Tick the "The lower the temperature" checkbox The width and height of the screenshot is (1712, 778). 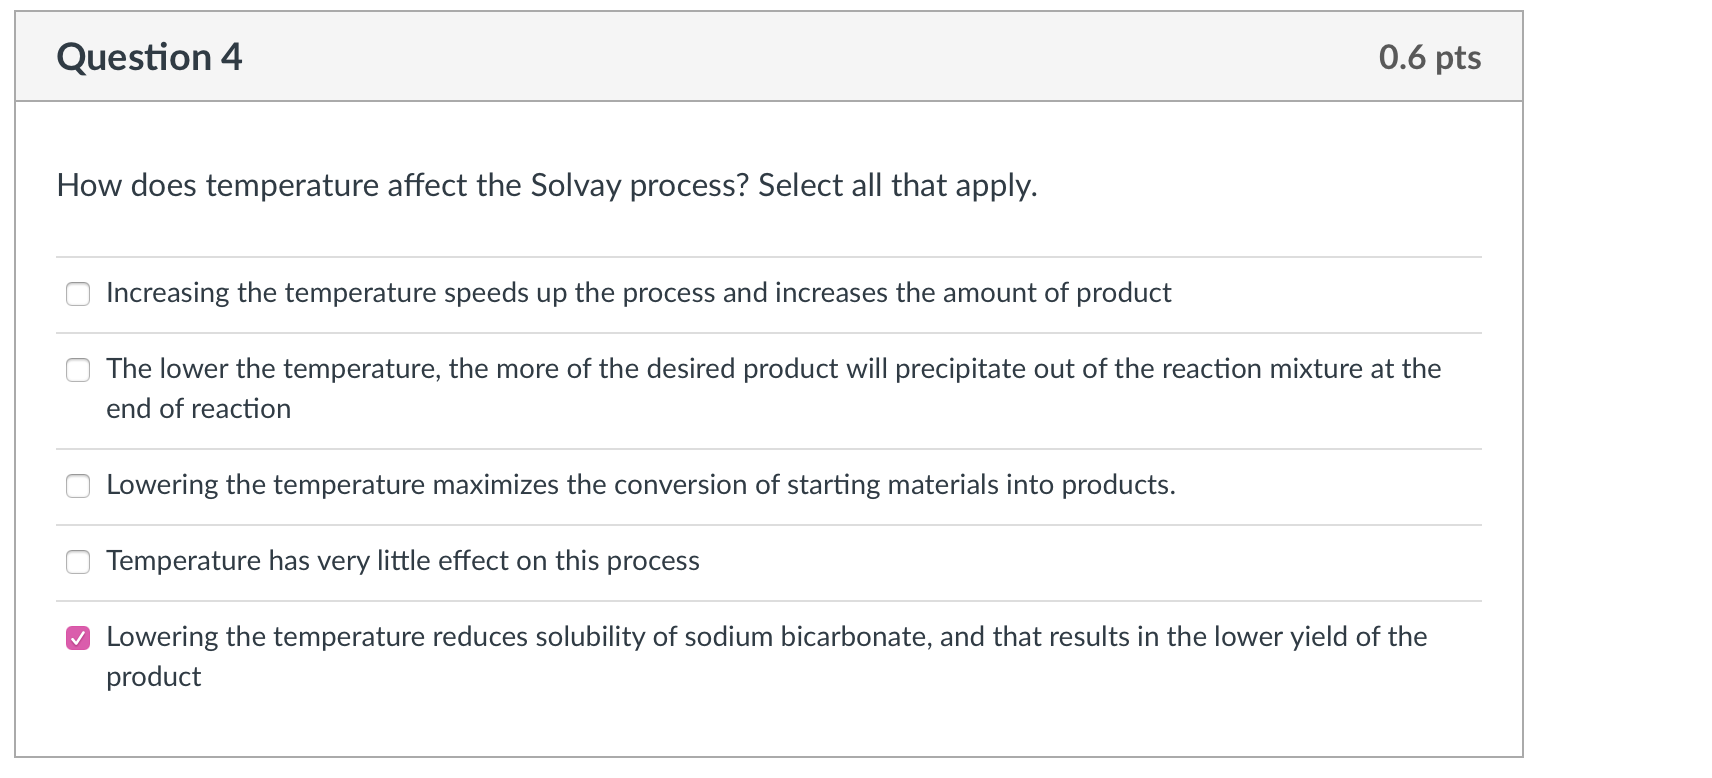pyautogui.click(x=78, y=370)
